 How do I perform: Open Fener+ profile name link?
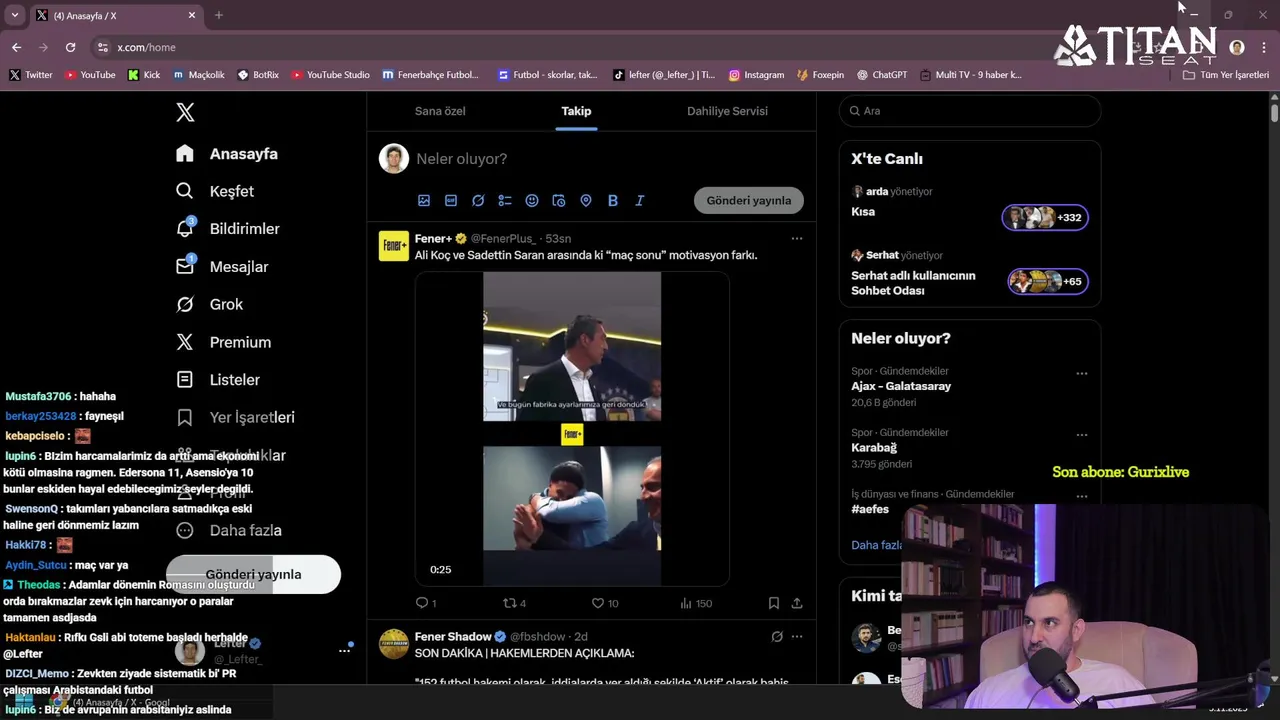pyautogui.click(x=433, y=238)
